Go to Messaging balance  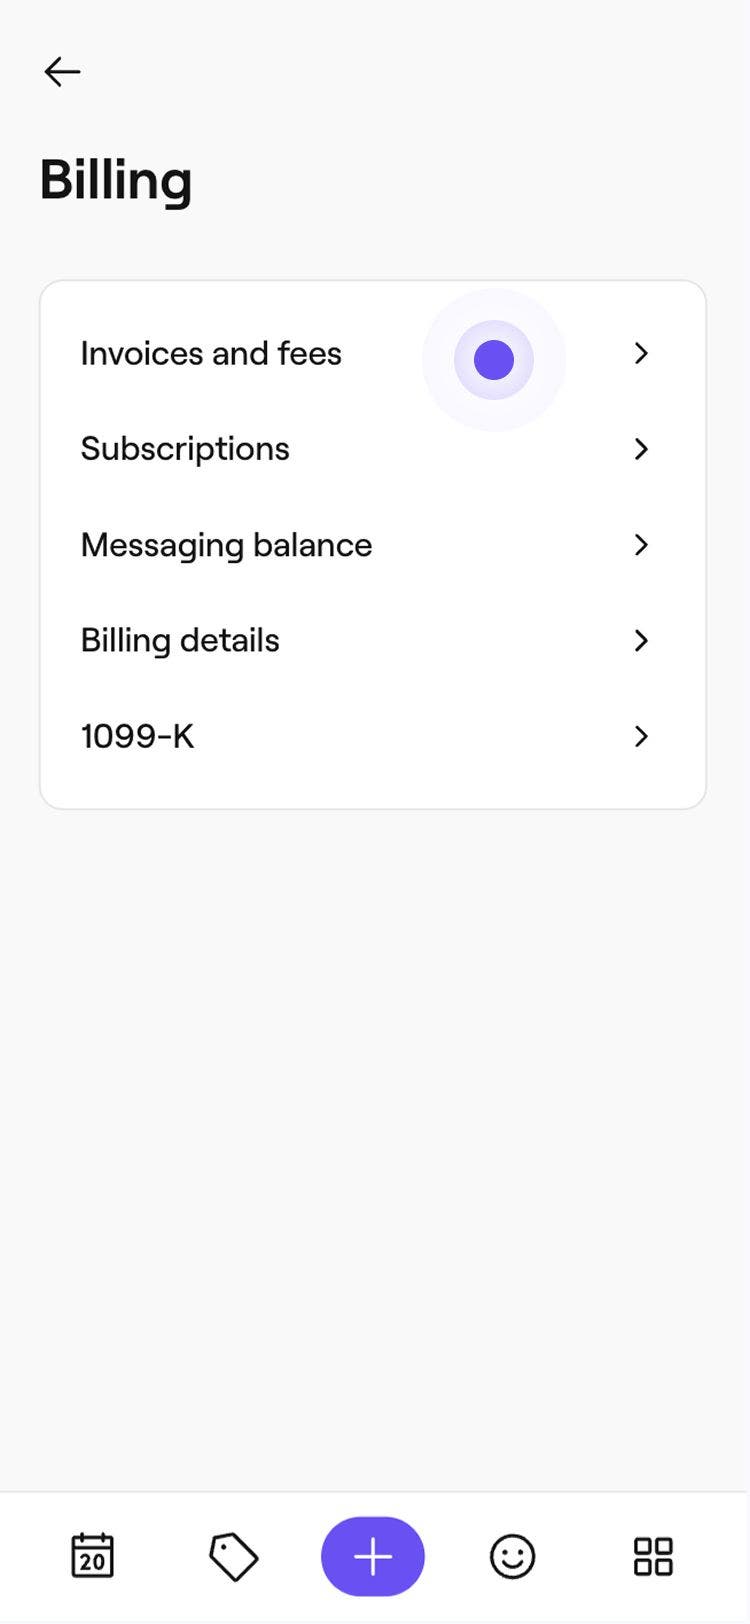click(226, 545)
